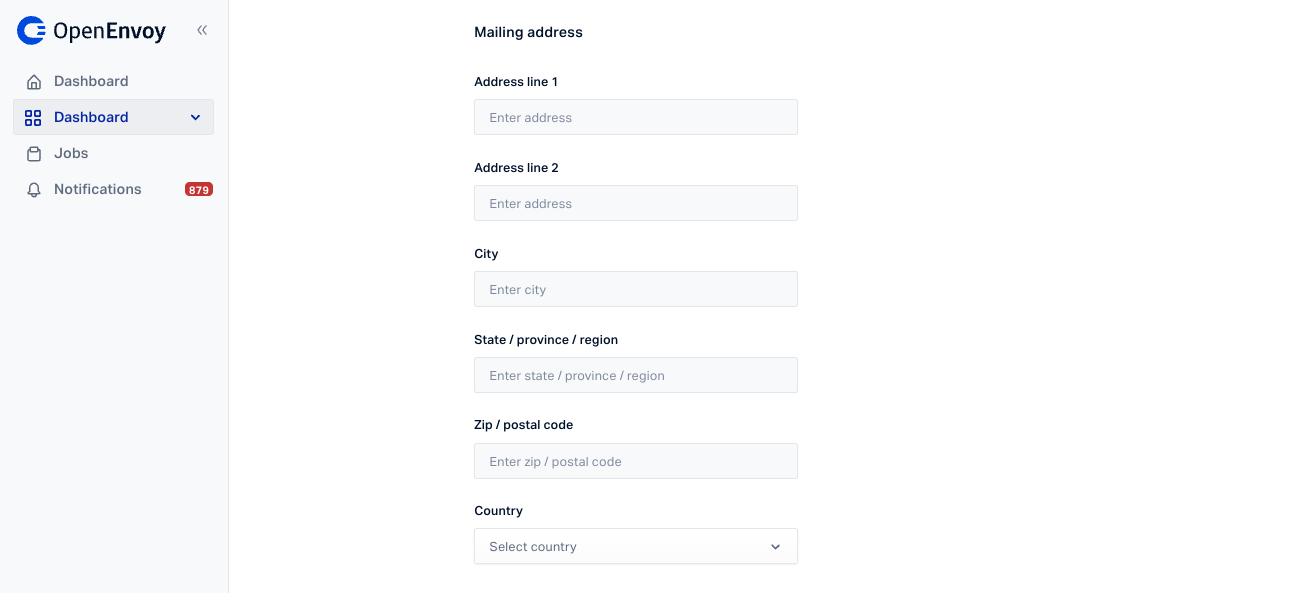
Task: Click the red 879 notifications badge
Action: (x=199, y=189)
